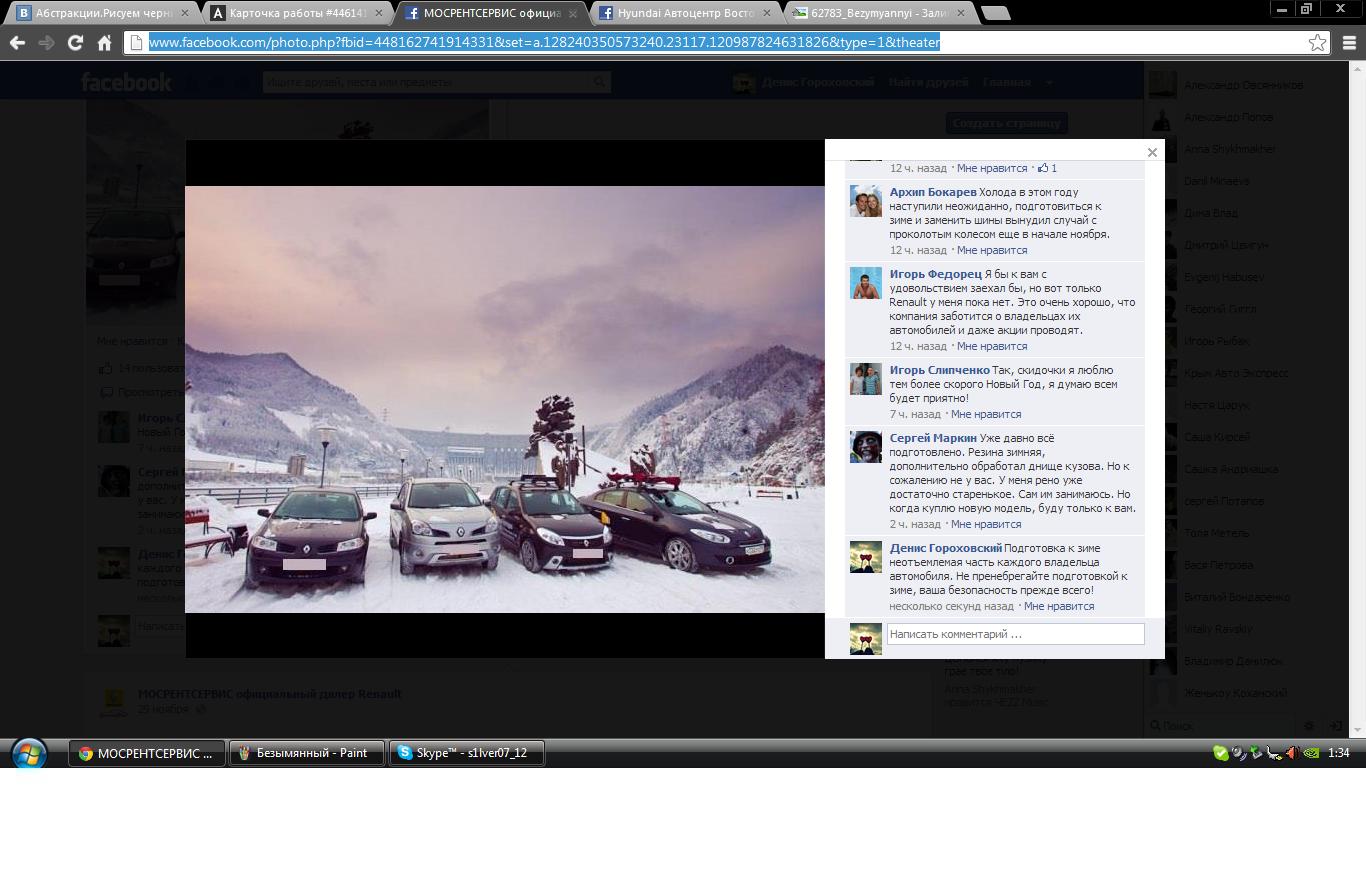Image resolution: width=1366 pixels, height=878 pixels.
Task: Click the 'Написать комментарий' input field
Action: [1015, 634]
